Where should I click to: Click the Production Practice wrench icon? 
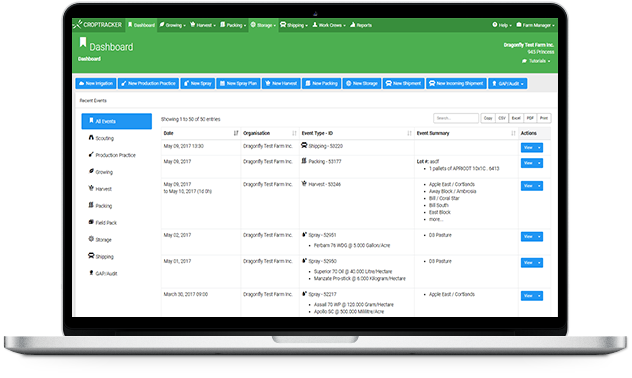91,154
